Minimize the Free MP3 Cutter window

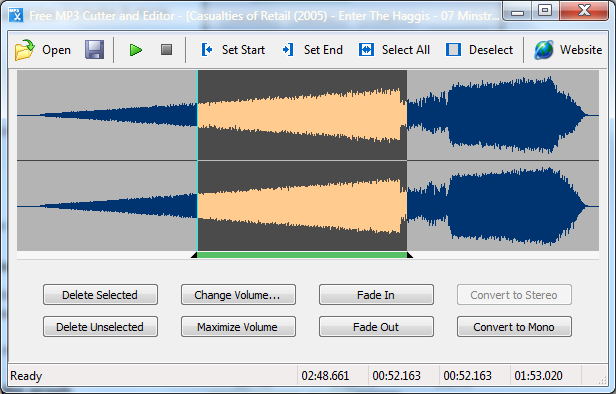coord(517,12)
